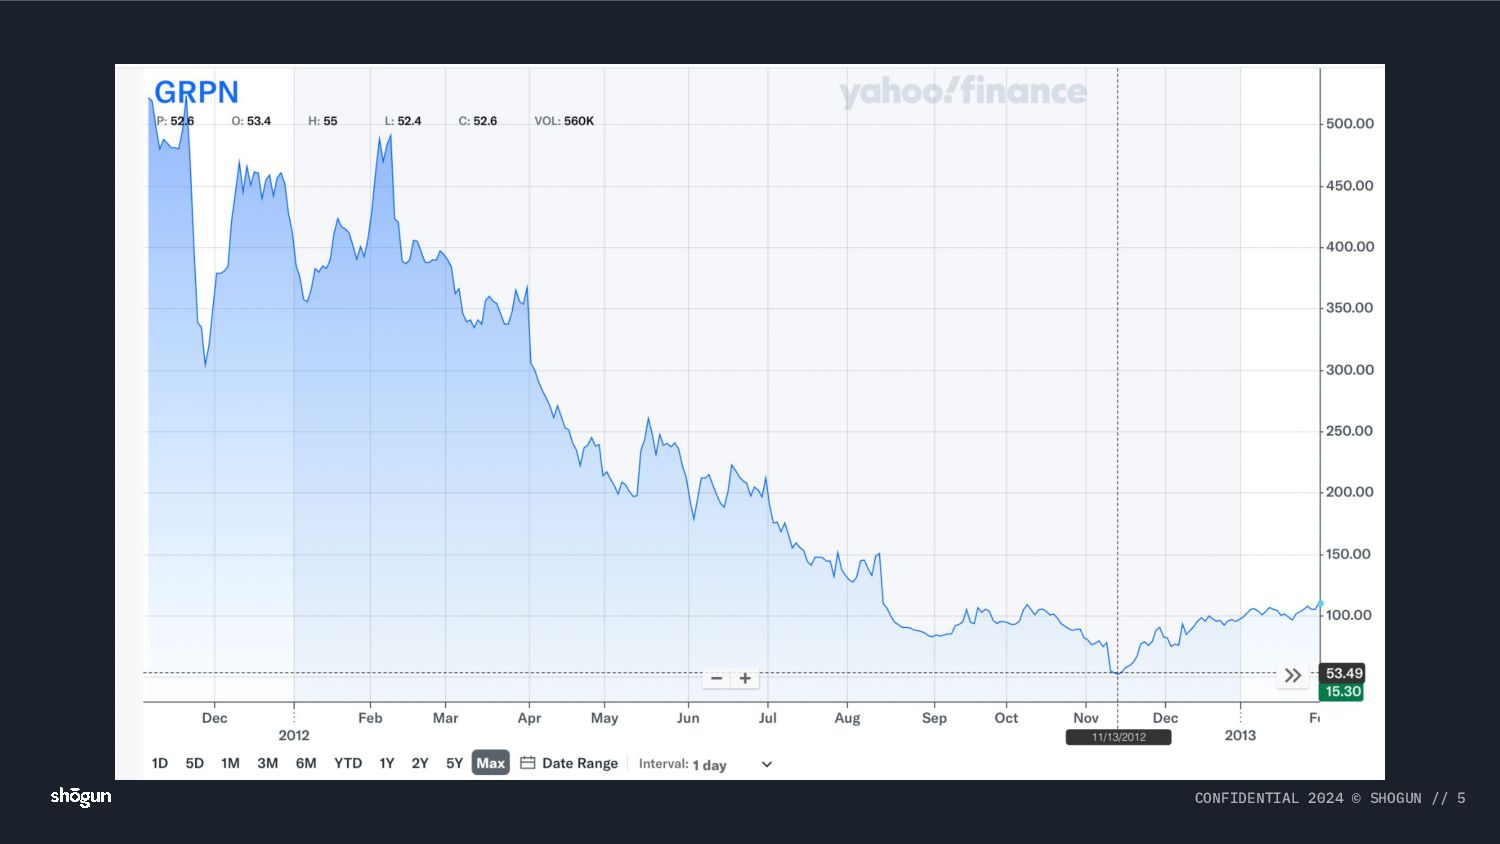
Task: Select the 5Y range option
Action: point(454,763)
